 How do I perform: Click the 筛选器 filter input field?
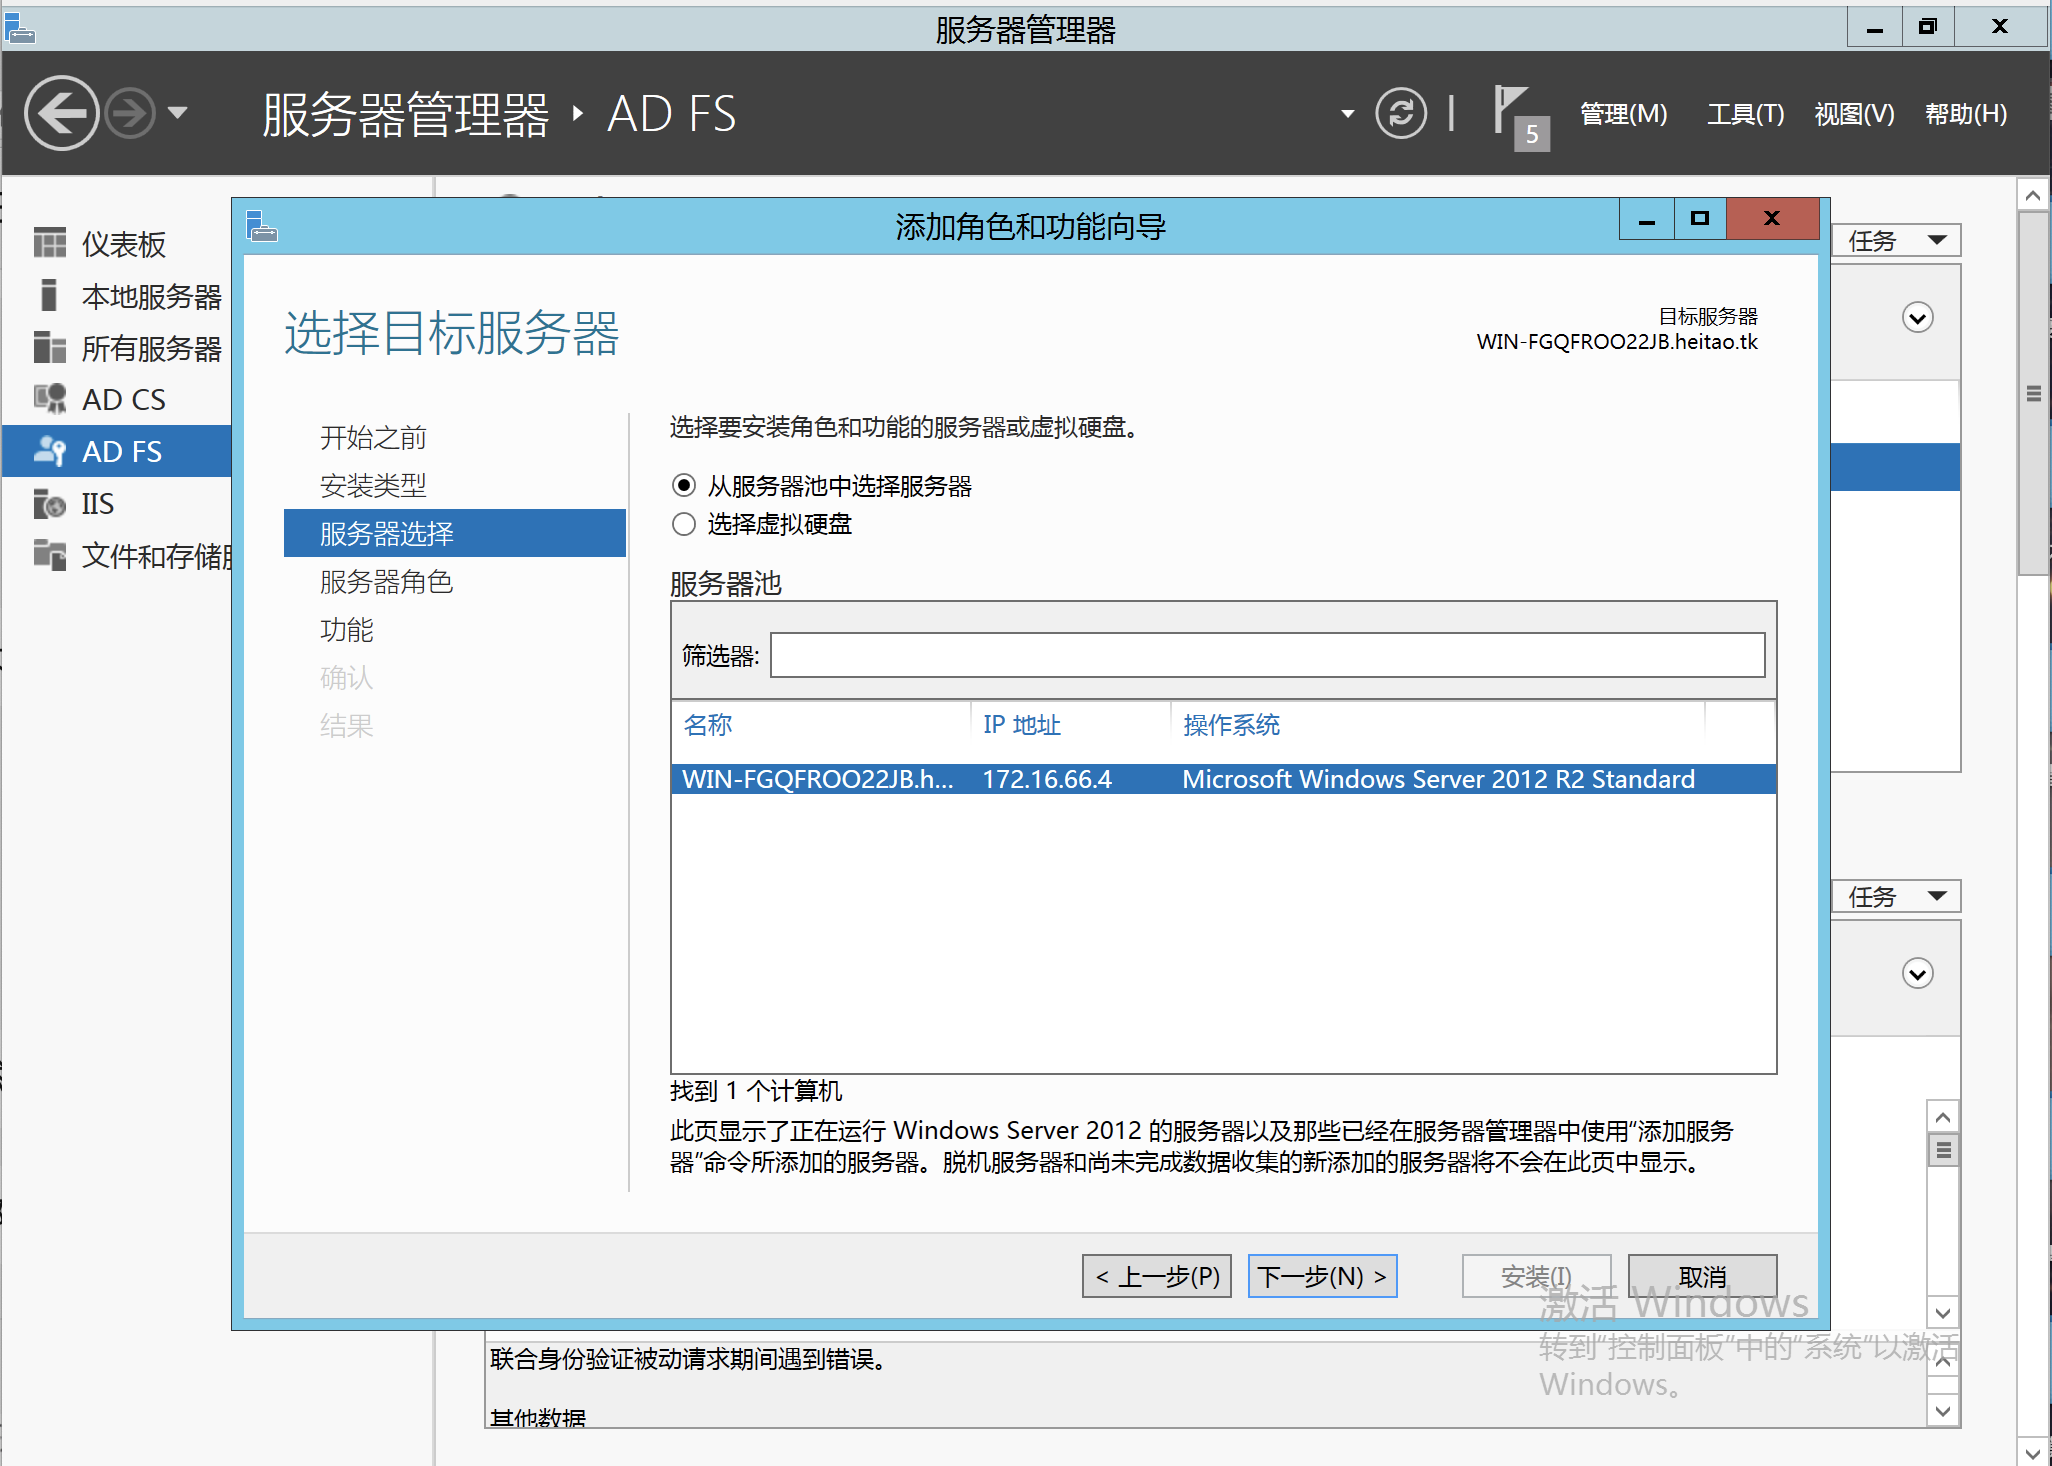(x=1267, y=655)
